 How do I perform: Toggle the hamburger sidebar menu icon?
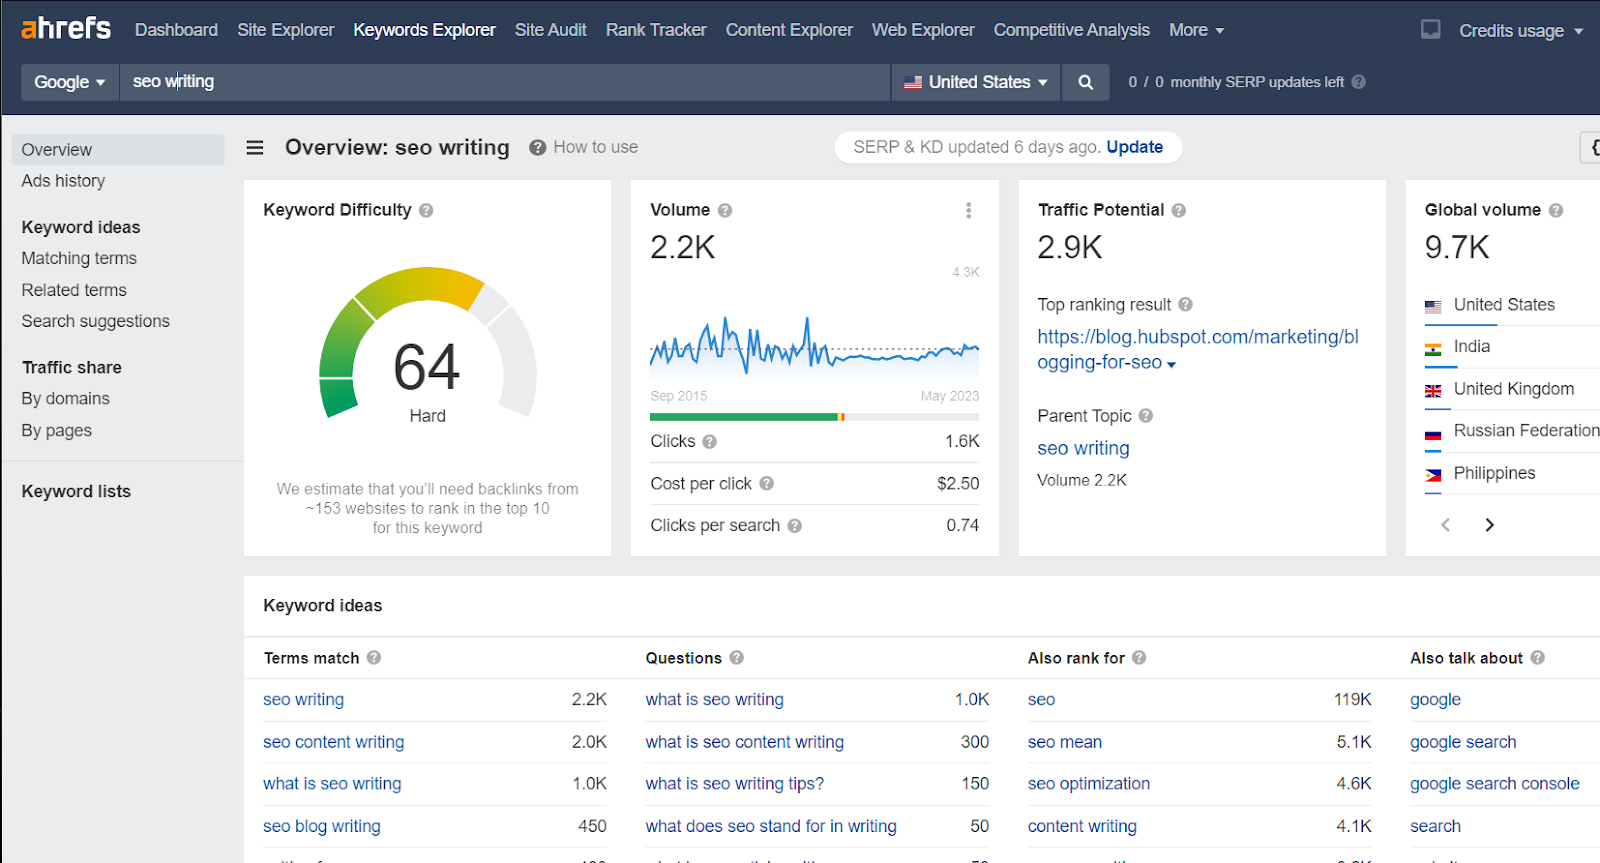(255, 148)
